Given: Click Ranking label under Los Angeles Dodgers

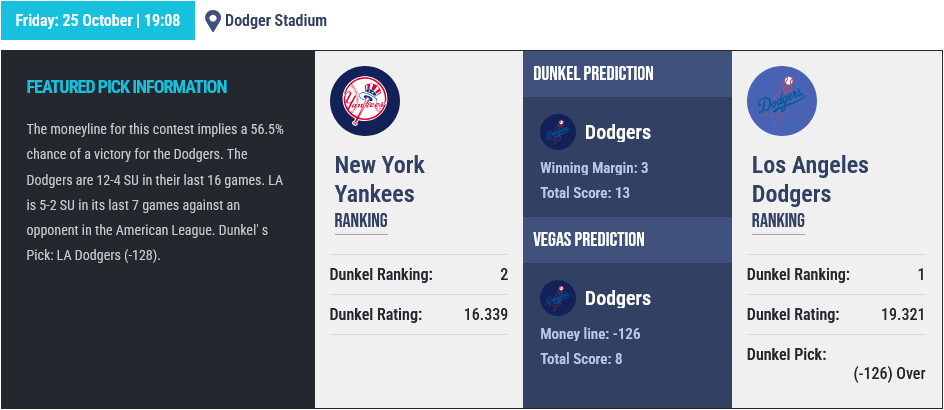Looking at the screenshot, I should 778,221.
